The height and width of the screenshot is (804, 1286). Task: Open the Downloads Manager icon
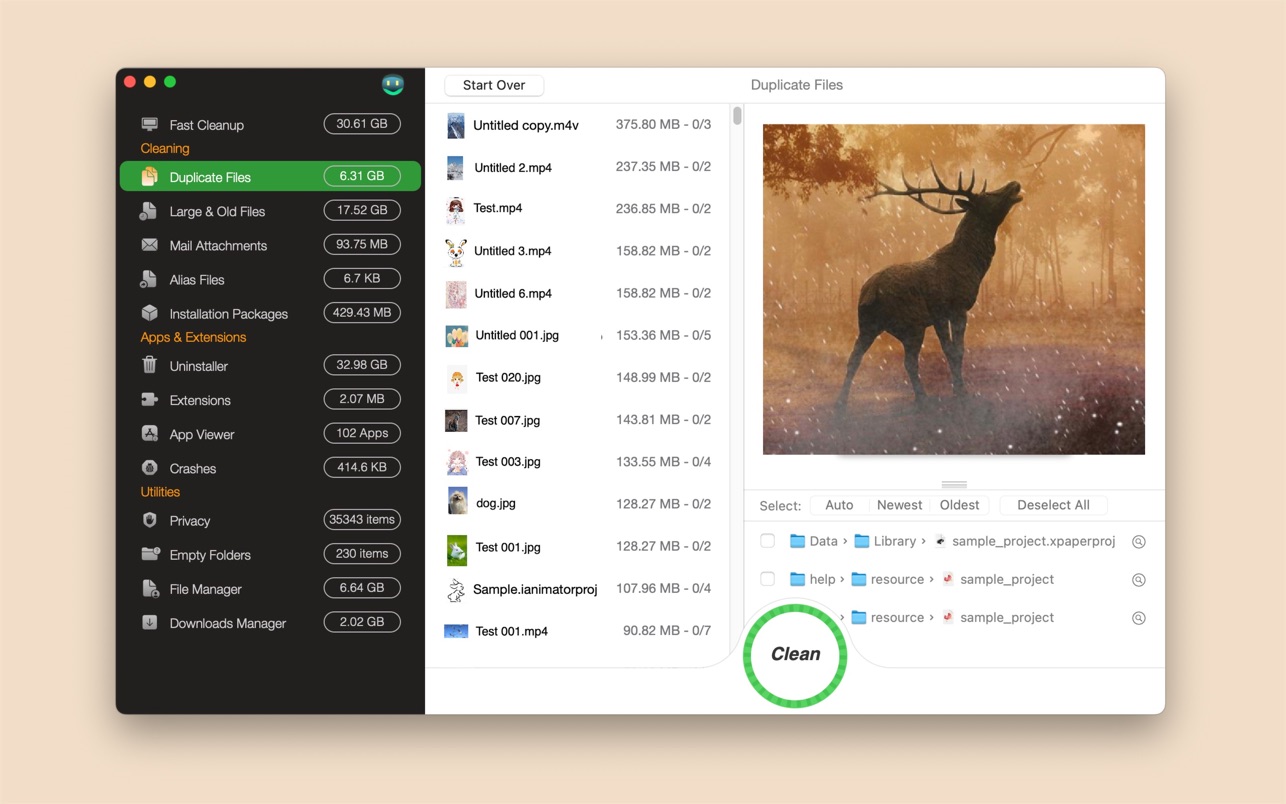click(149, 623)
